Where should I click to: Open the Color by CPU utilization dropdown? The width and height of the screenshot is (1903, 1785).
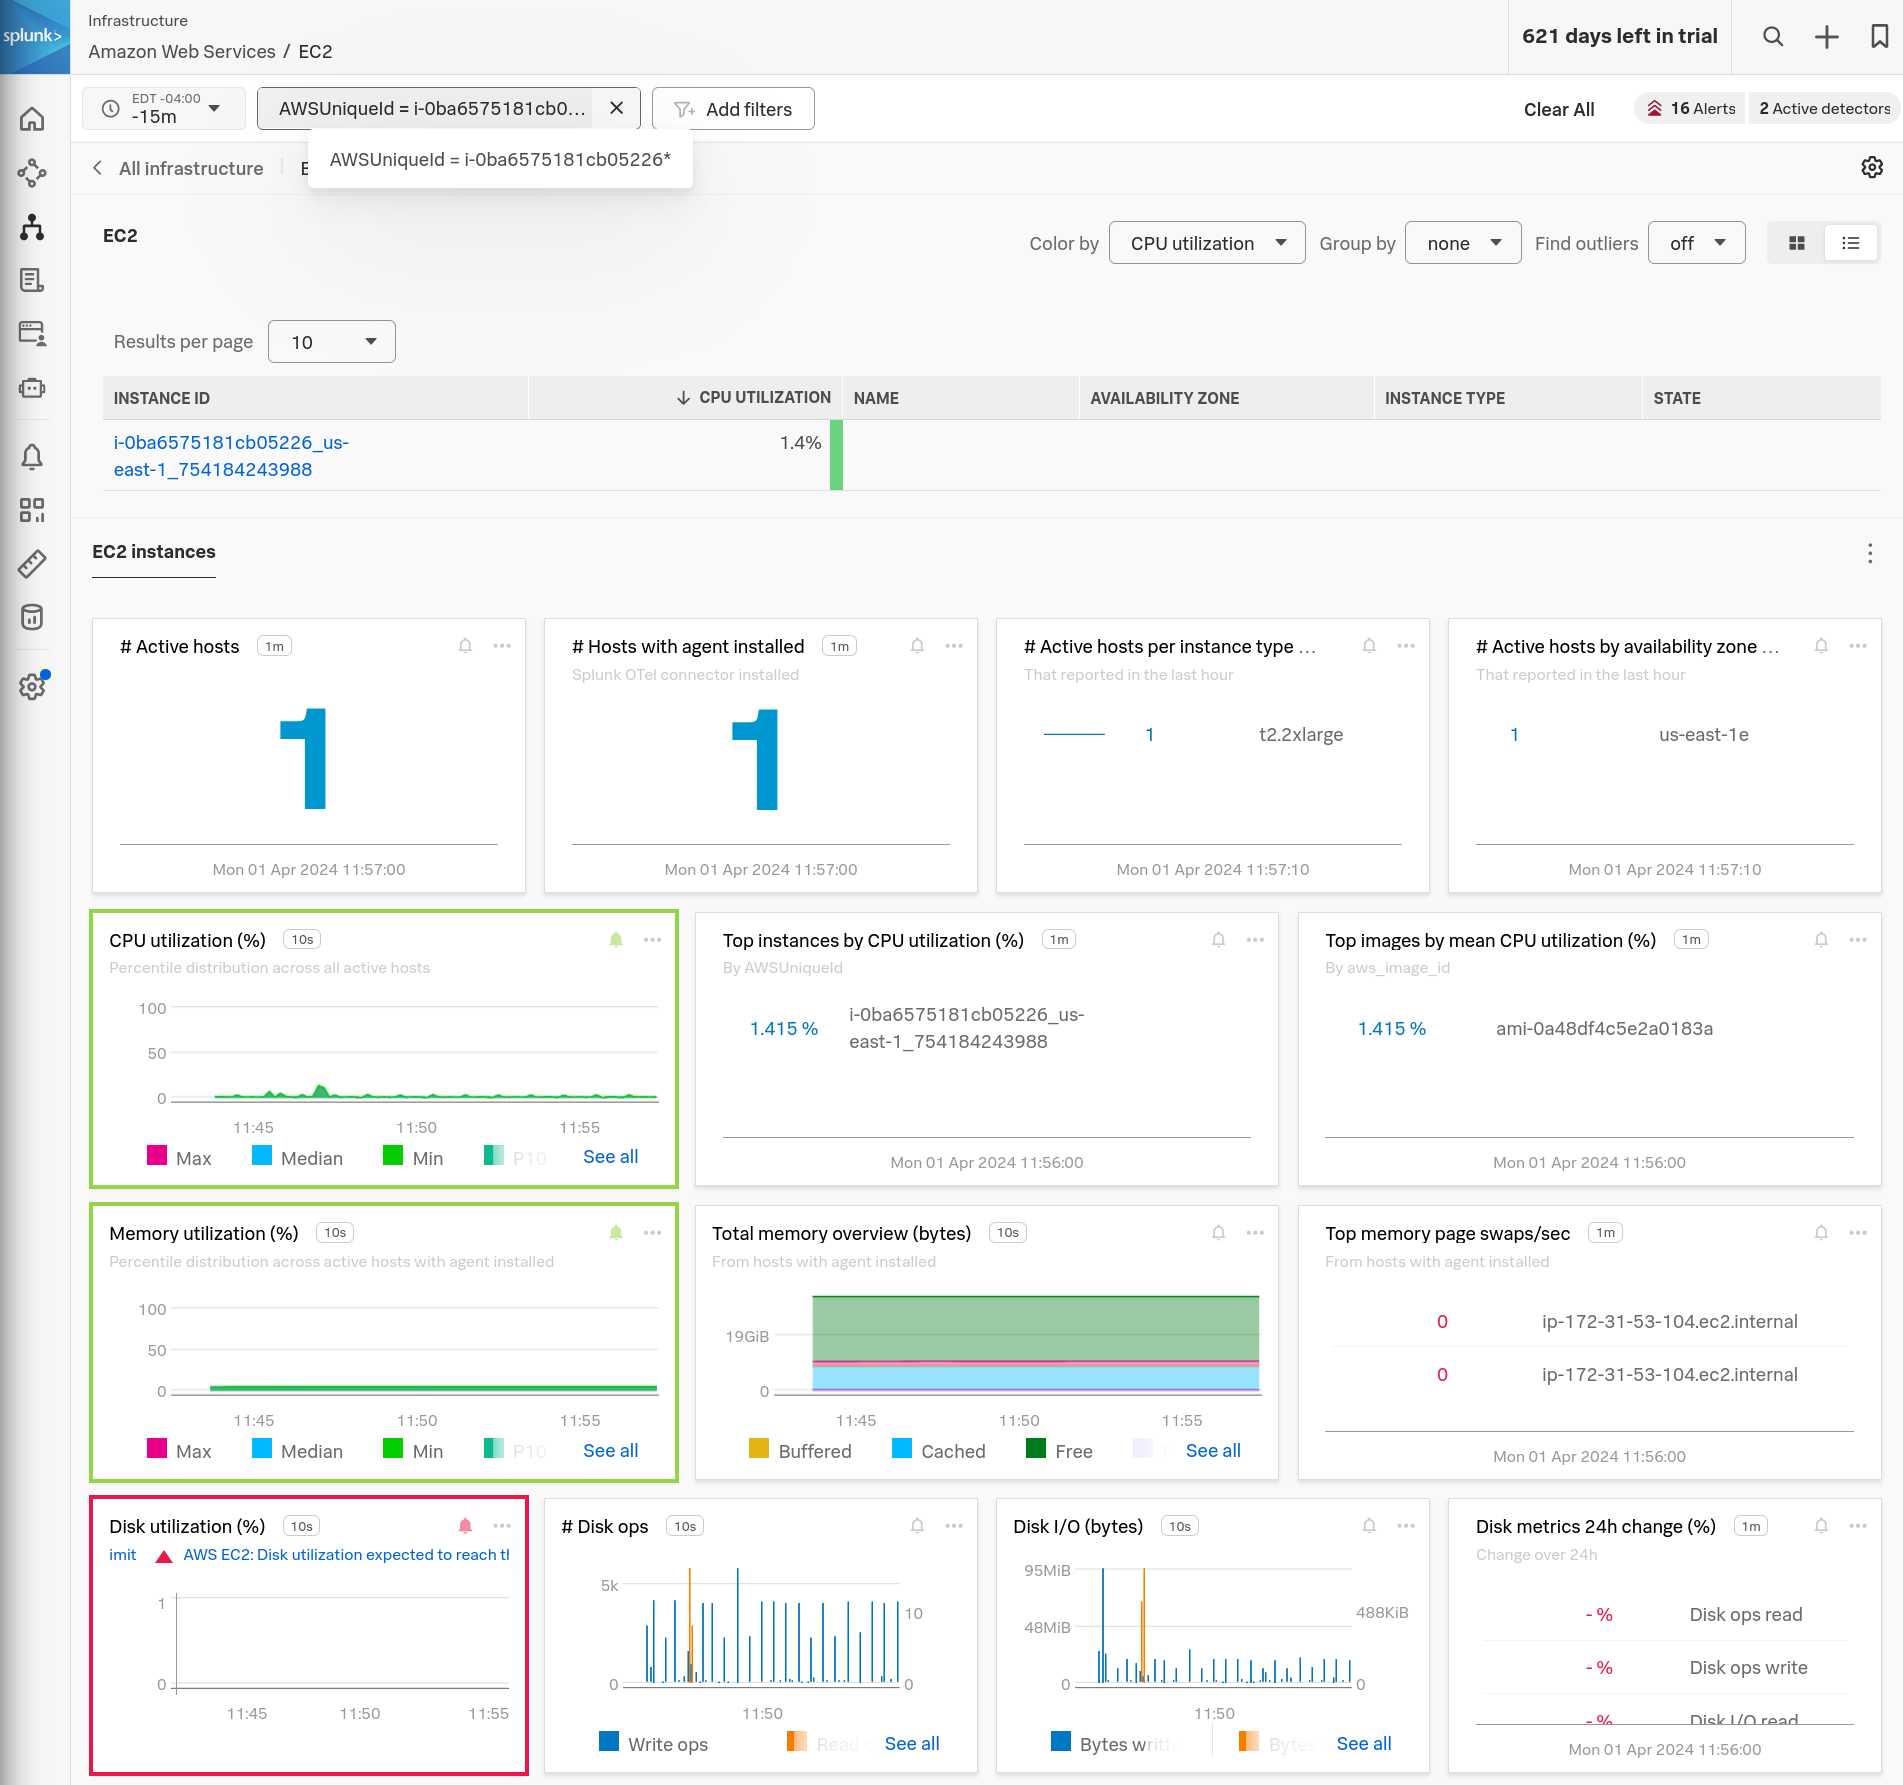pos(1207,243)
